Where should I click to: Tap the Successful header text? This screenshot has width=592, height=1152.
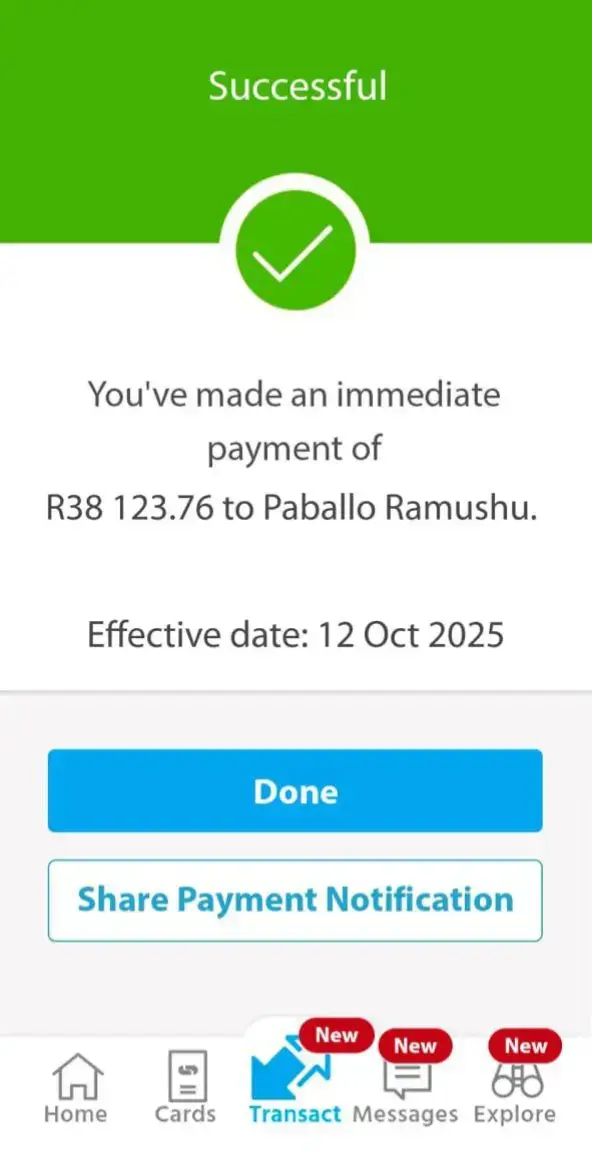coord(296,86)
